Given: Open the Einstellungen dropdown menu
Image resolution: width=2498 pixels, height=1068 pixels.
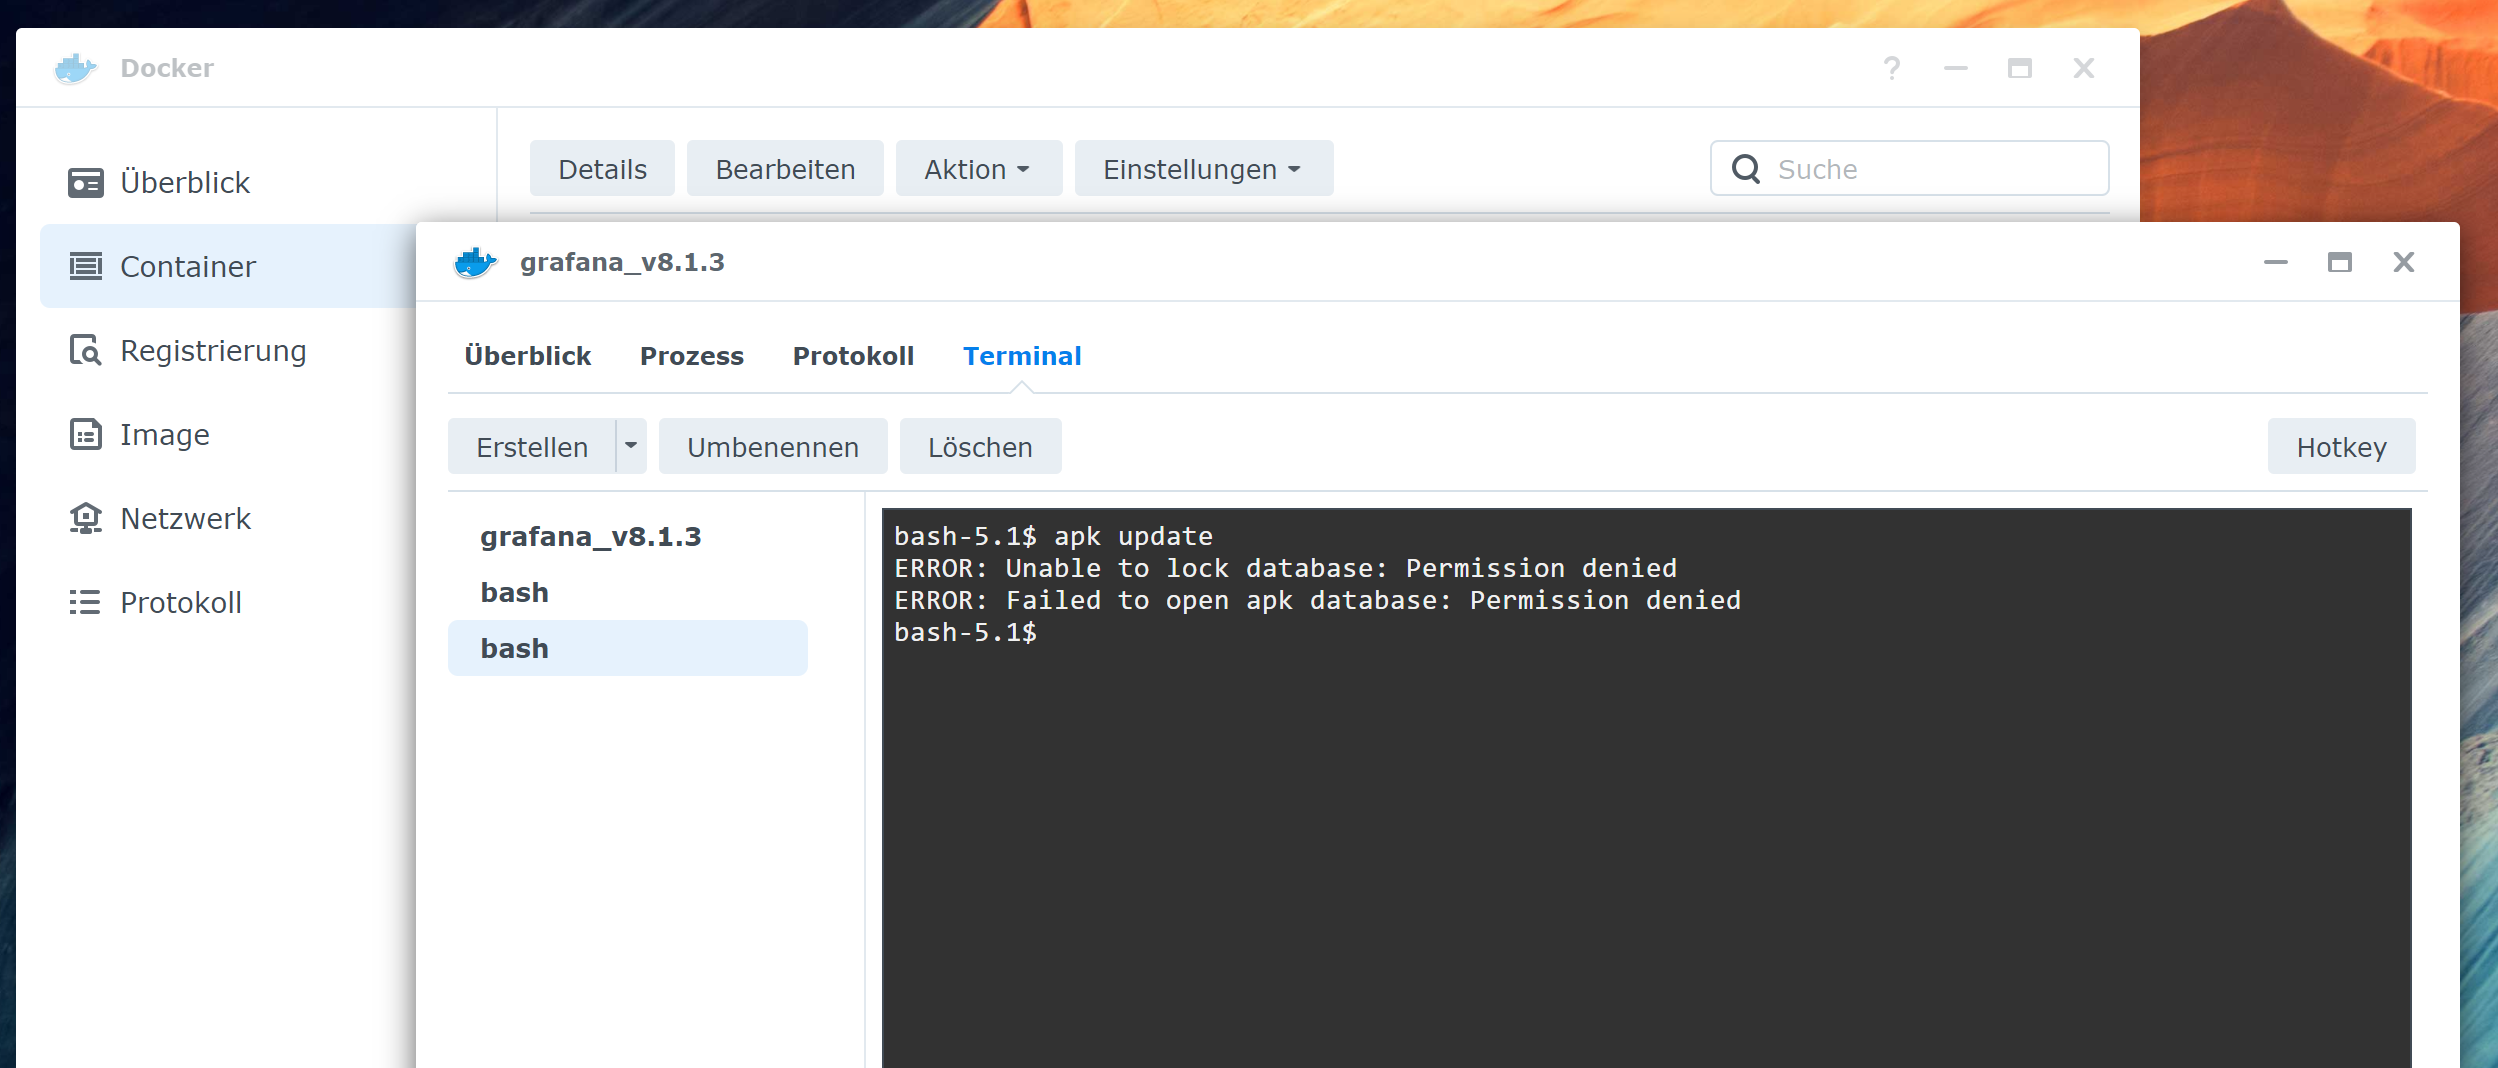Looking at the screenshot, I should pos(1204,169).
